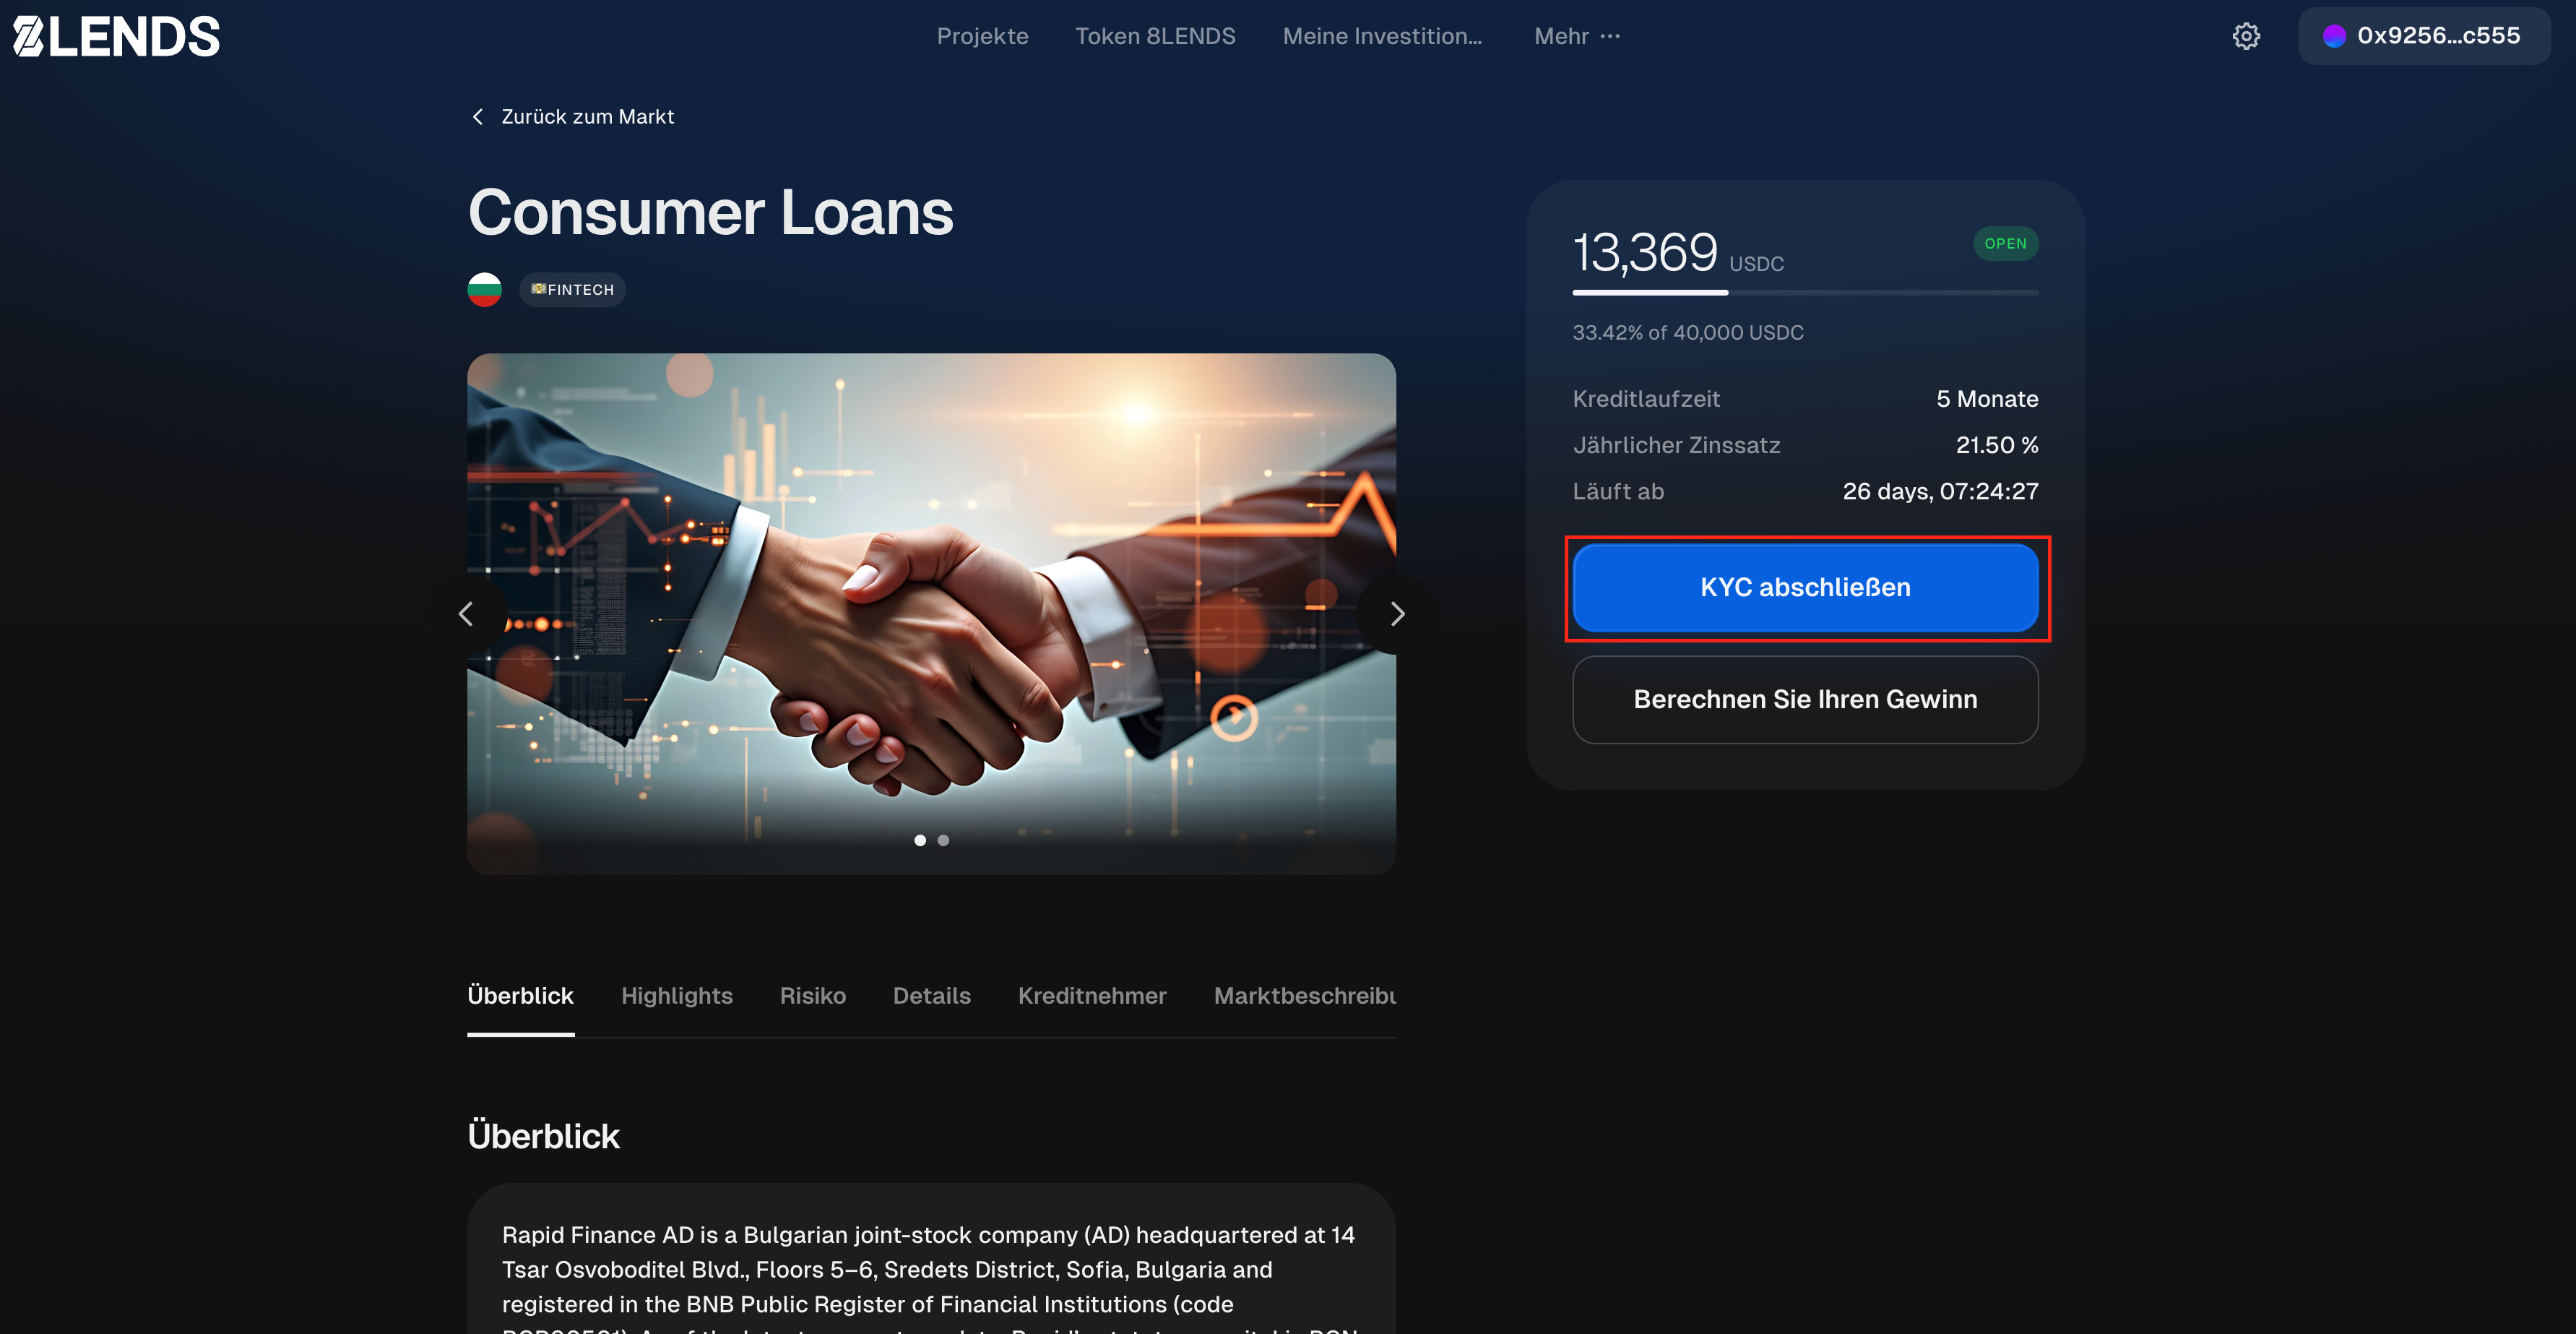Click the Bulgarian flag icon
2576x1334 pixels.
click(x=484, y=290)
